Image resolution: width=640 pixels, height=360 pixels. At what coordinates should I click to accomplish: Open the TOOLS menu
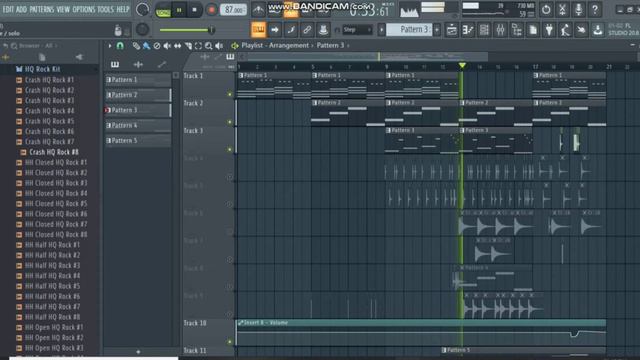click(x=105, y=9)
